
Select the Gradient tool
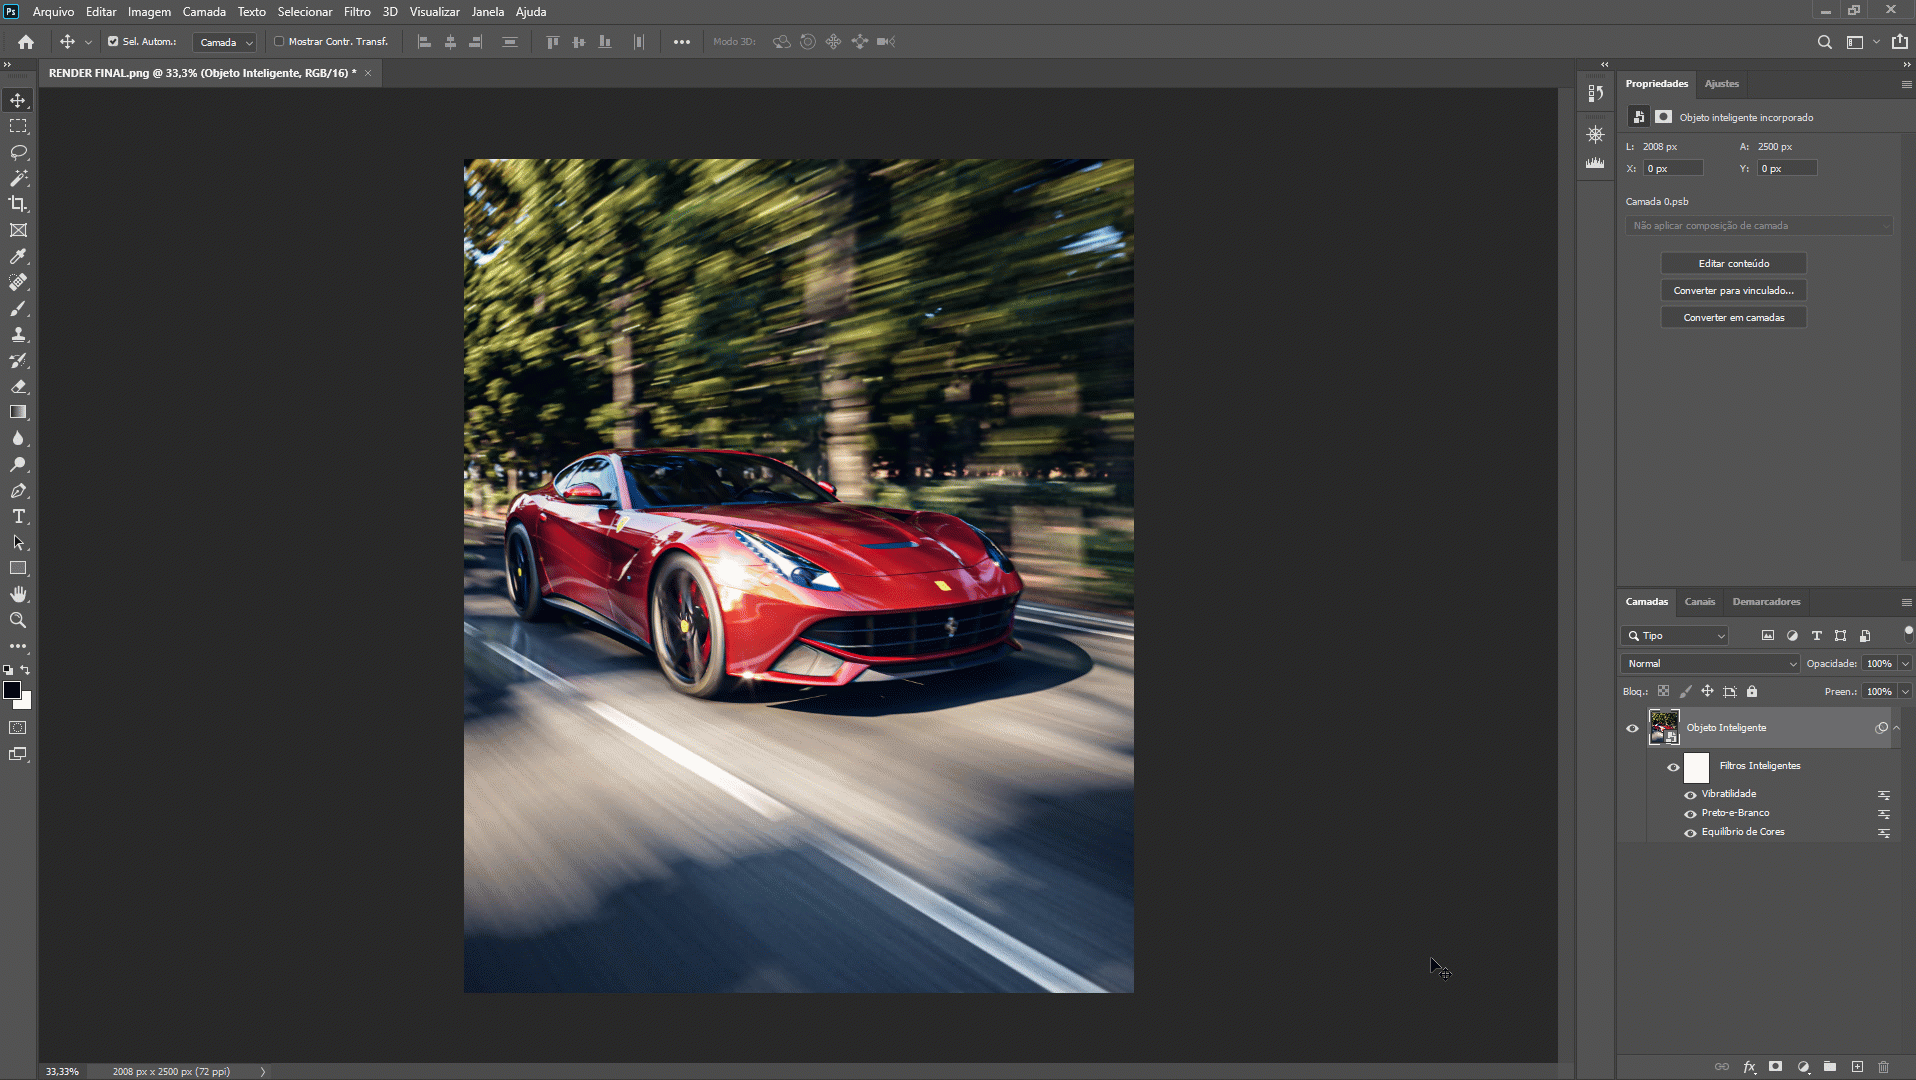(18, 412)
